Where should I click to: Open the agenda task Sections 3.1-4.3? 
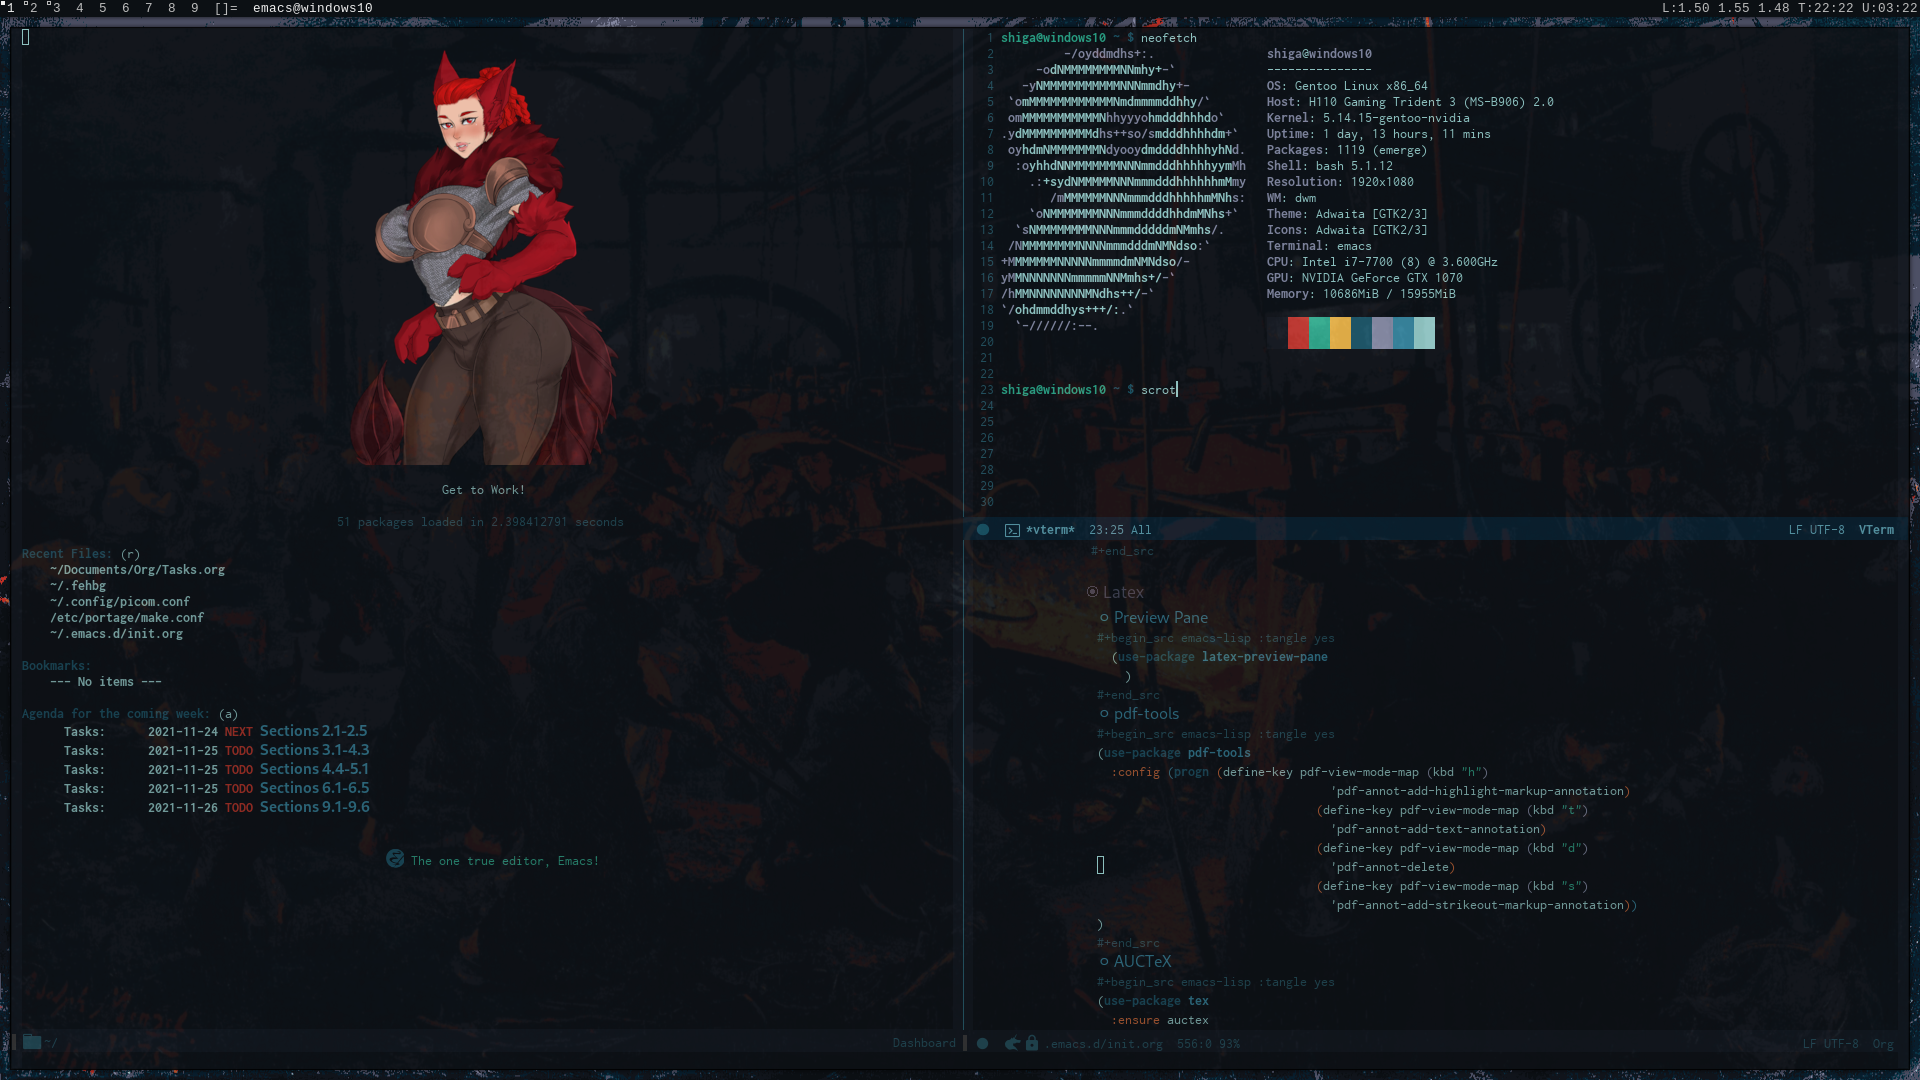[314, 750]
